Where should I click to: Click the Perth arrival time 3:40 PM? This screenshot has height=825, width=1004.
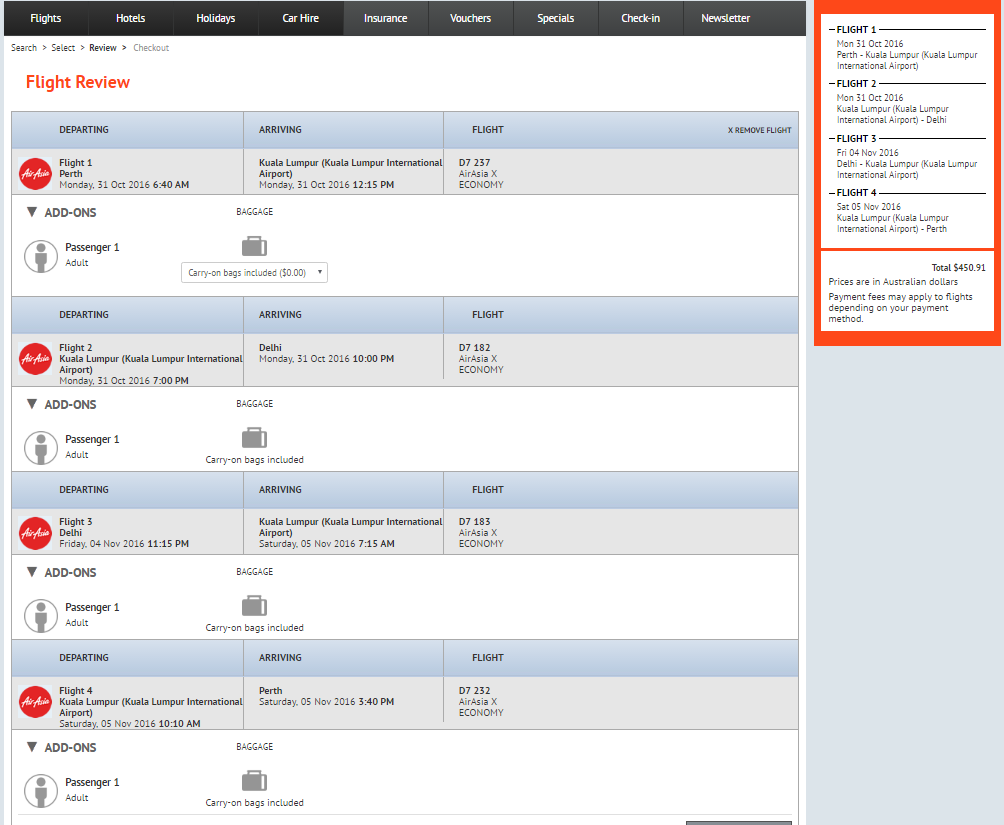click(x=376, y=701)
